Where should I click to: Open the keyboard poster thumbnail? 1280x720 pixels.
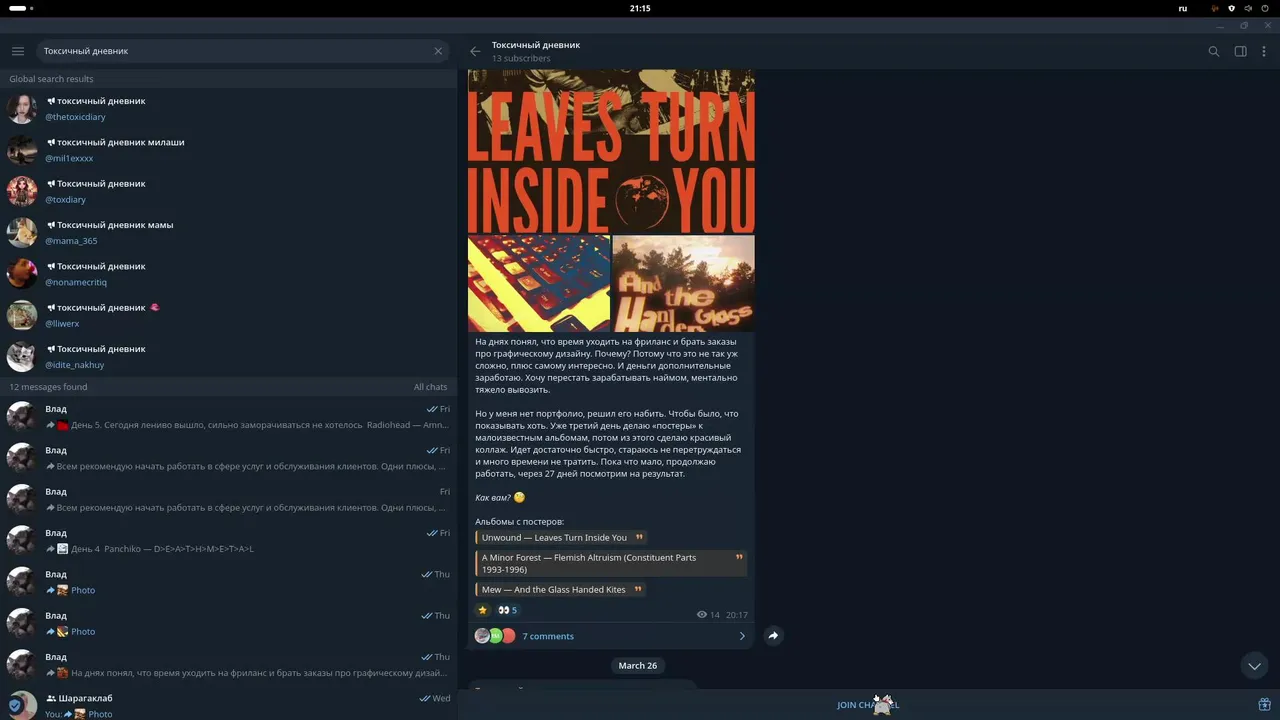click(x=539, y=283)
